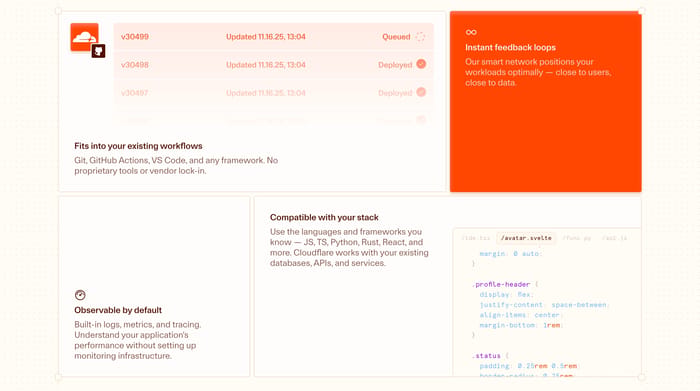The image size is (700, 391).
Task: Click the Compatible with your stack heading
Action: pos(324,217)
